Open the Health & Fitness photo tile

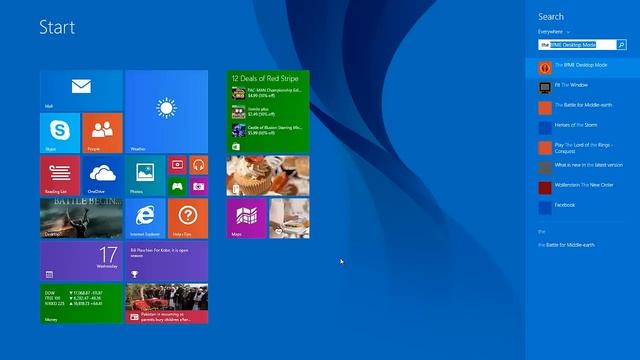point(289,218)
